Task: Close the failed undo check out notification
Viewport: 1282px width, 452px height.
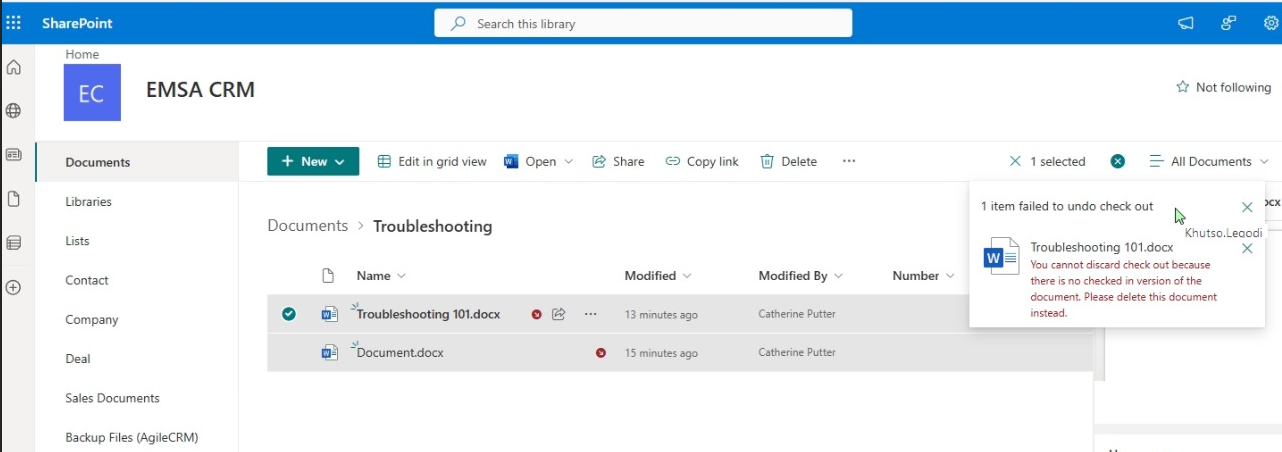Action: [1247, 207]
